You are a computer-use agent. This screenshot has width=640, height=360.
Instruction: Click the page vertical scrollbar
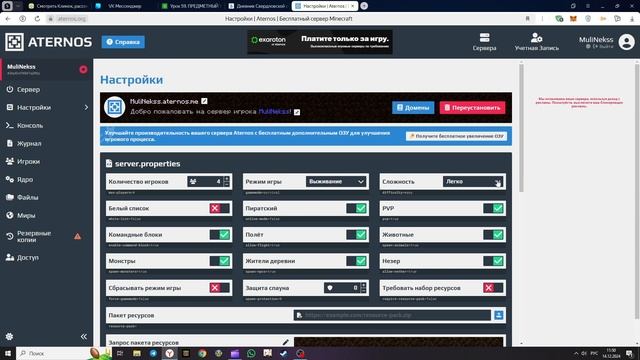pyautogui.click(x=521, y=128)
